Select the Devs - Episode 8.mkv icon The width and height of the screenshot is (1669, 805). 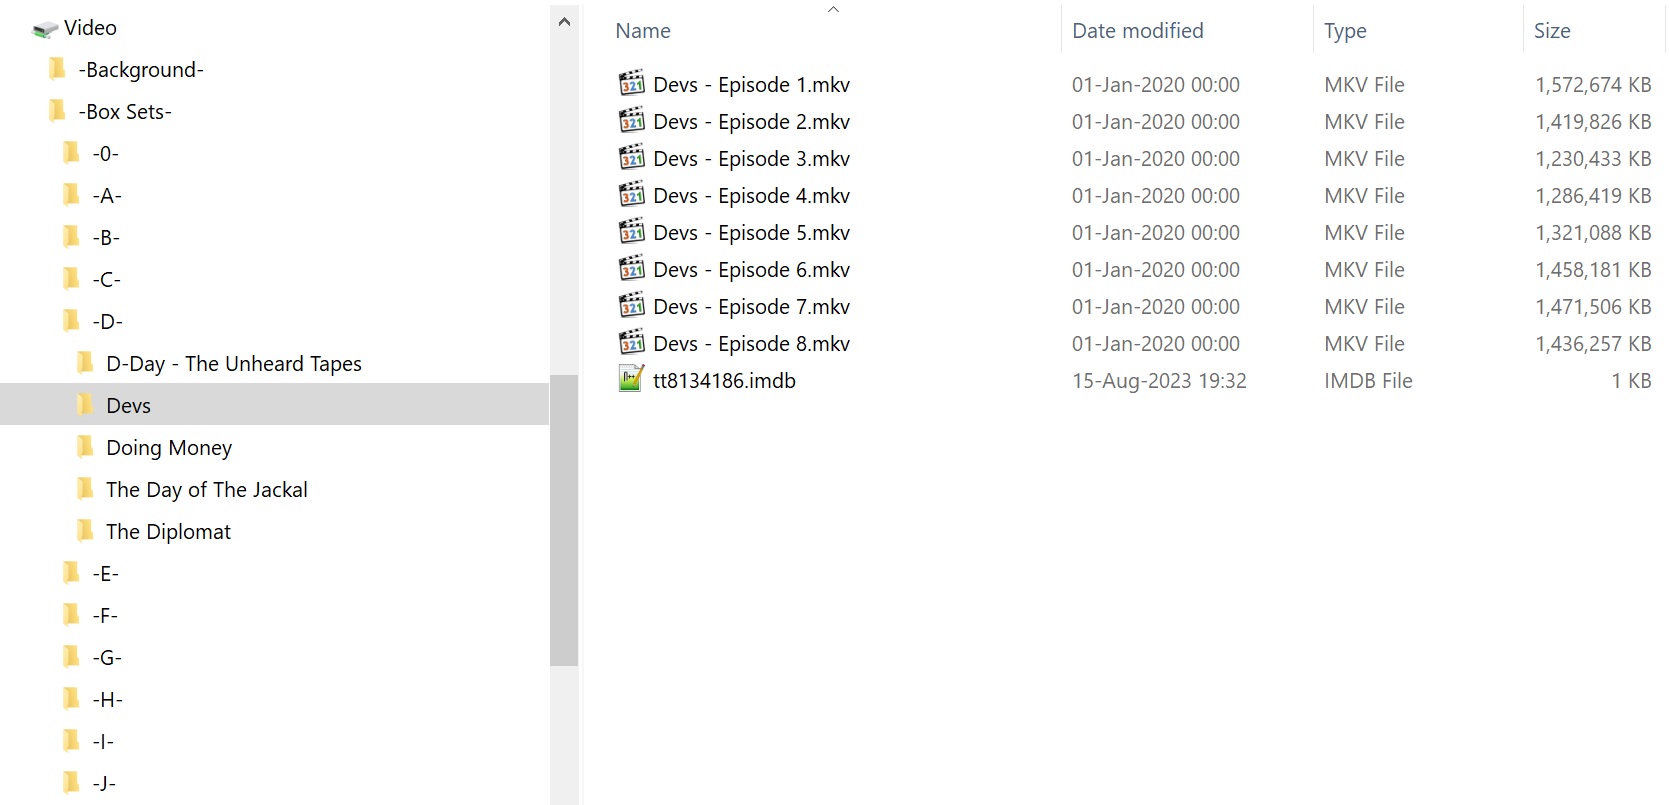tap(632, 342)
